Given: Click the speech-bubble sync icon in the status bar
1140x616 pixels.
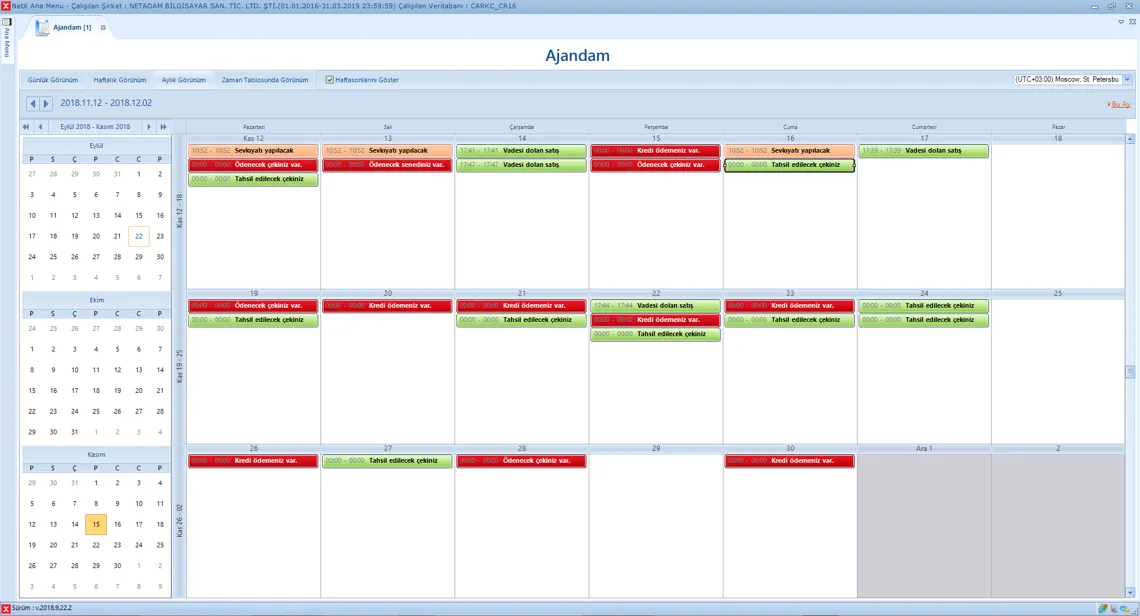Looking at the screenshot, I should tap(1124, 608).
